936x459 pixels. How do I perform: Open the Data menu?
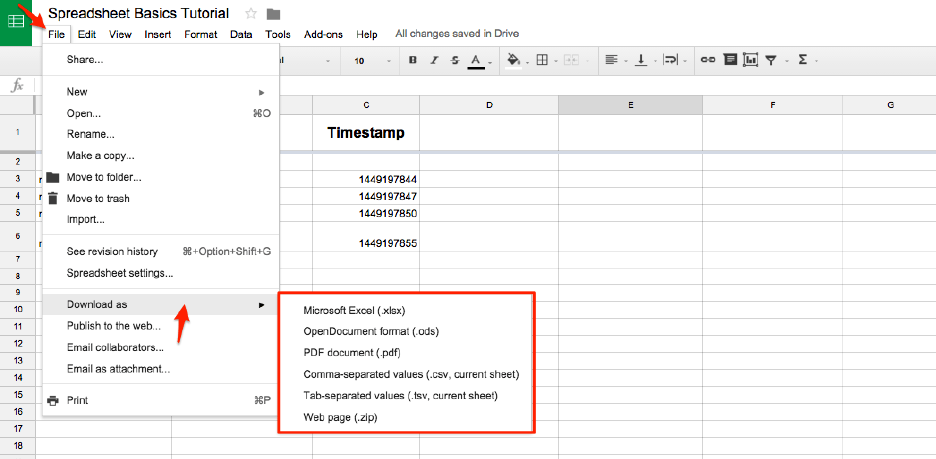pos(241,35)
